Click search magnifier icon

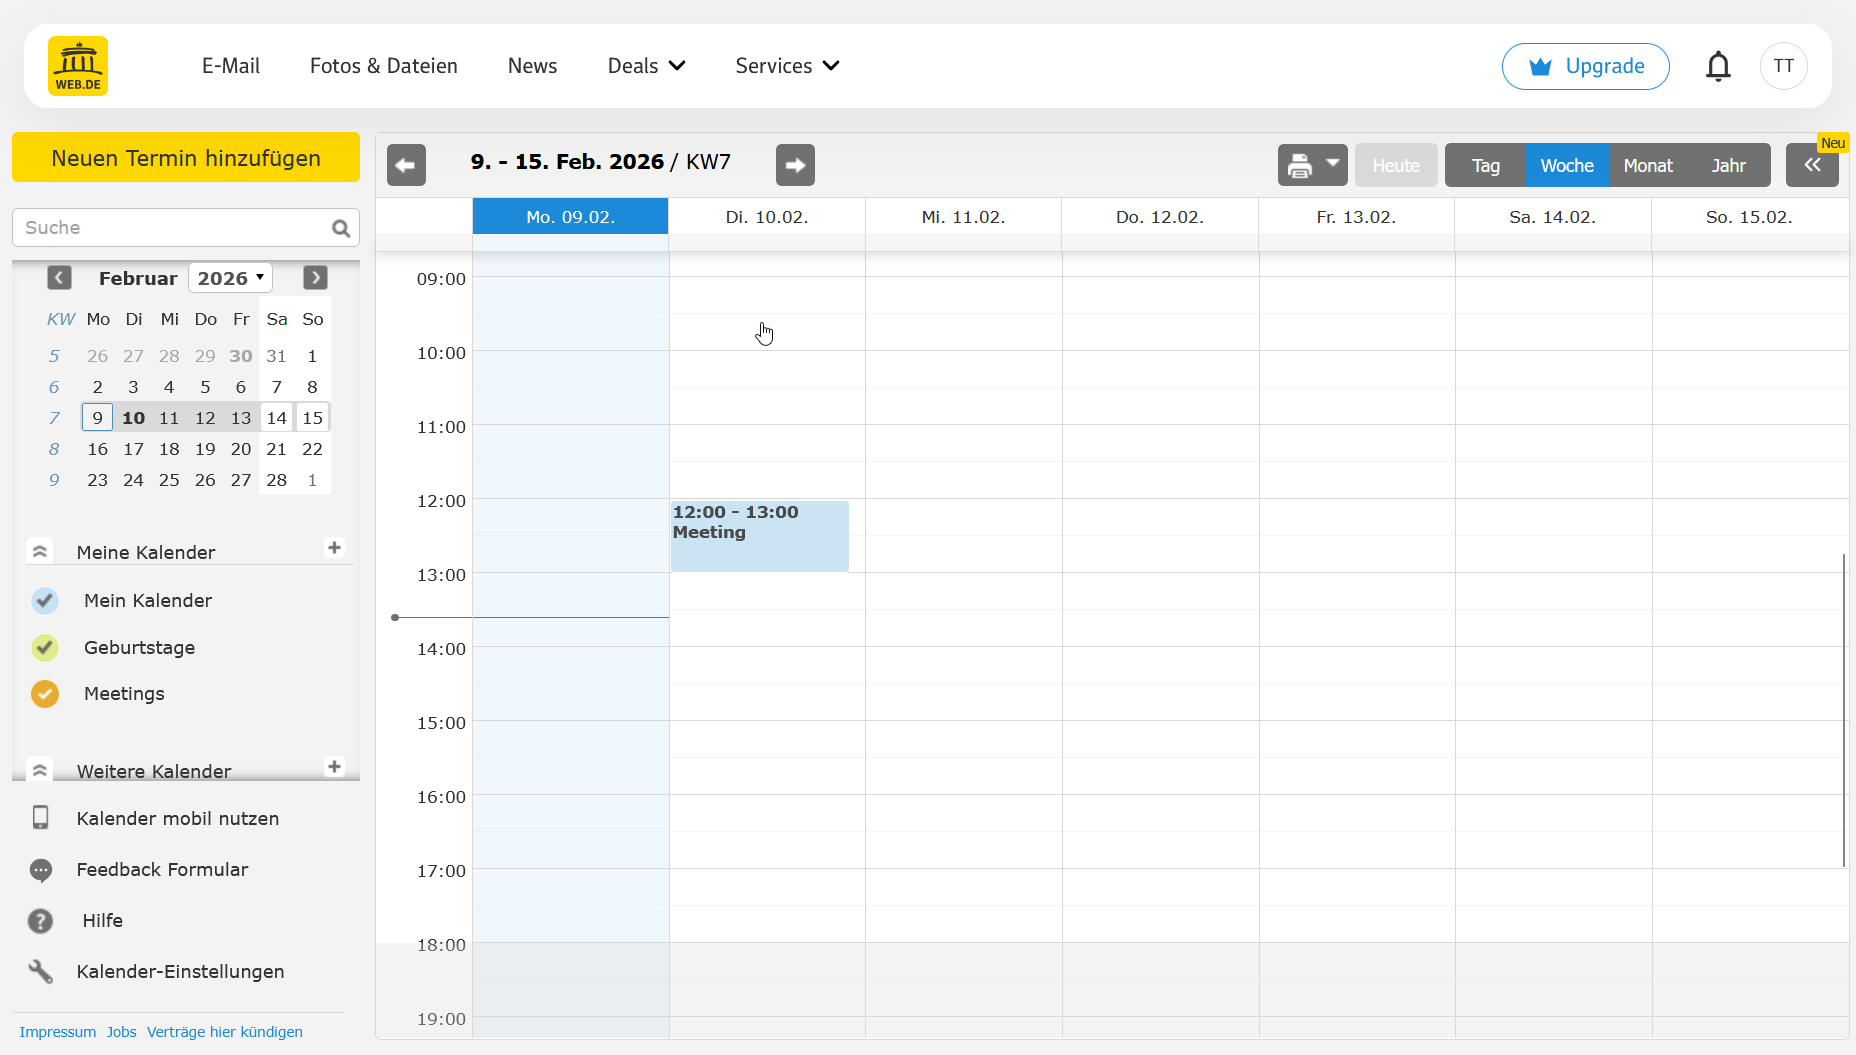tap(341, 228)
